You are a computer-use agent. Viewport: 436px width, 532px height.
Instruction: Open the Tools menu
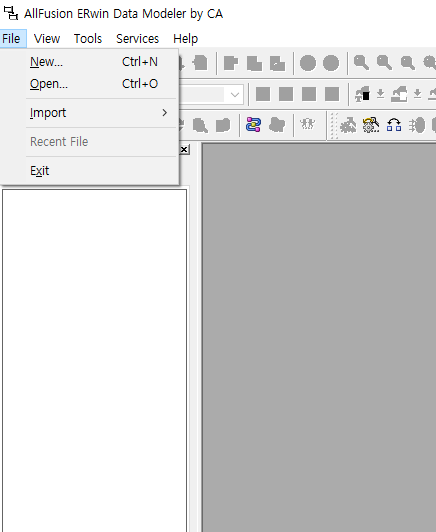pyautogui.click(x=88, y=39)
